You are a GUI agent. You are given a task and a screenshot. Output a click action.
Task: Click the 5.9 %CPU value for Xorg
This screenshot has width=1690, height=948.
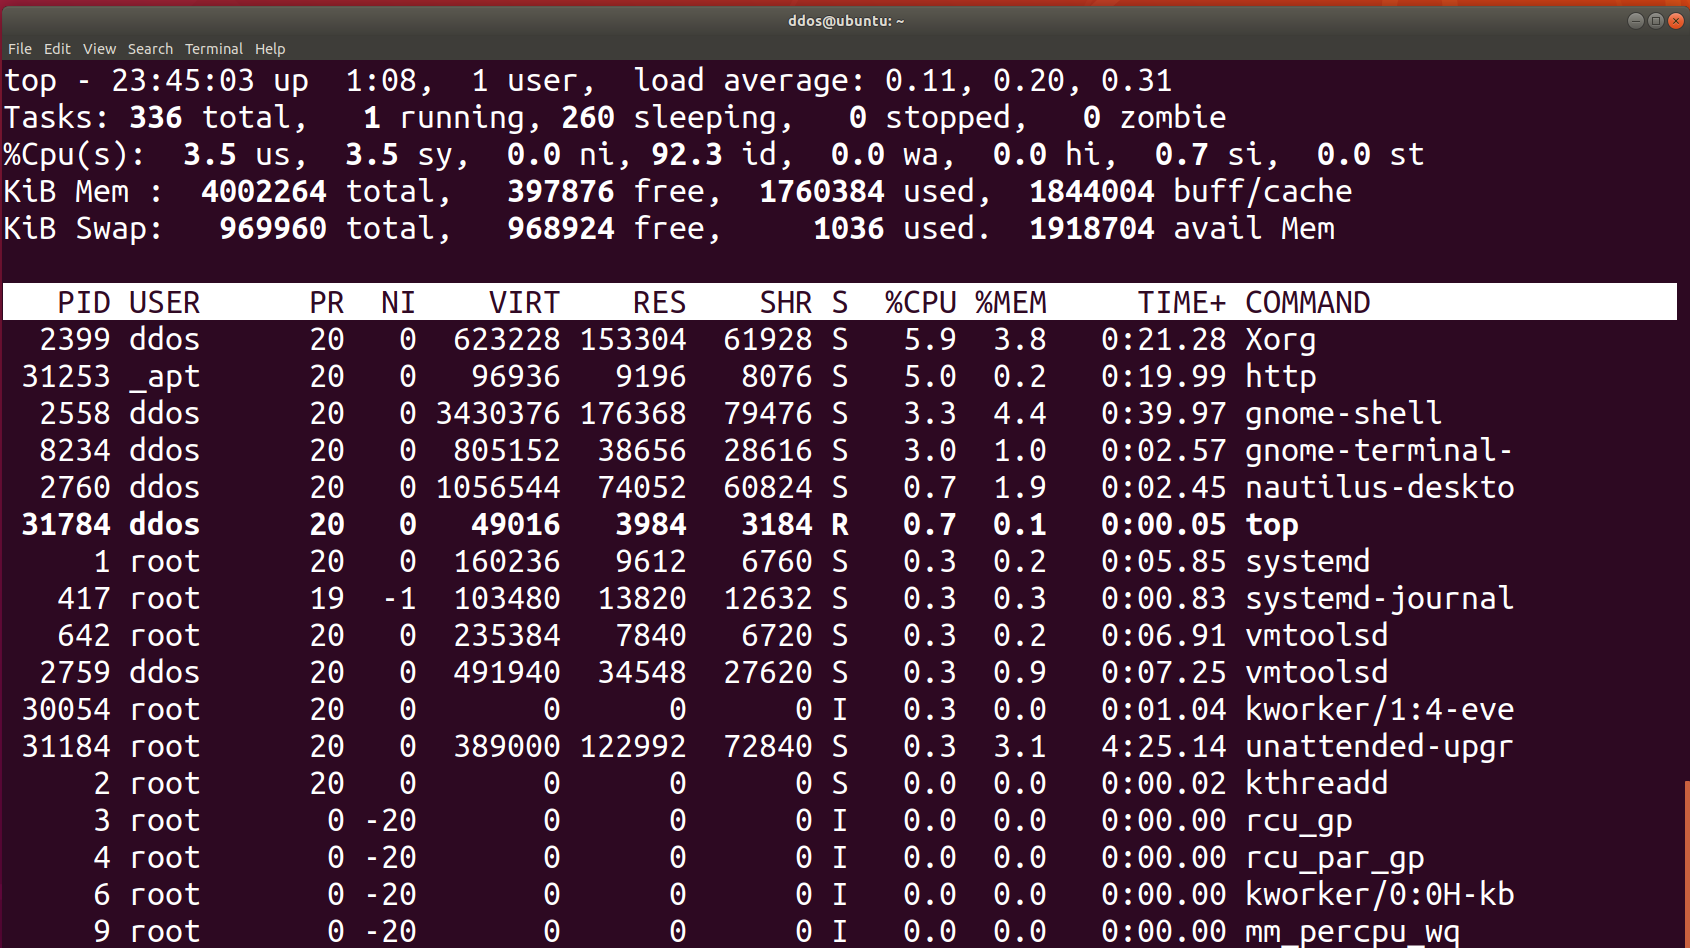930,340
